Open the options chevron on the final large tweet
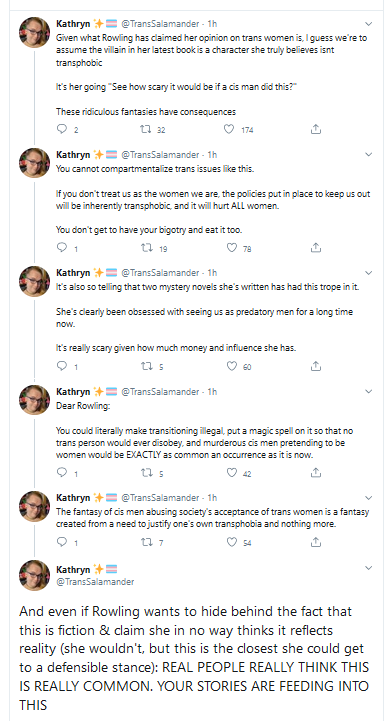Image resolution: width=388 pixels, height=721 pixels. tap(368, 568)
